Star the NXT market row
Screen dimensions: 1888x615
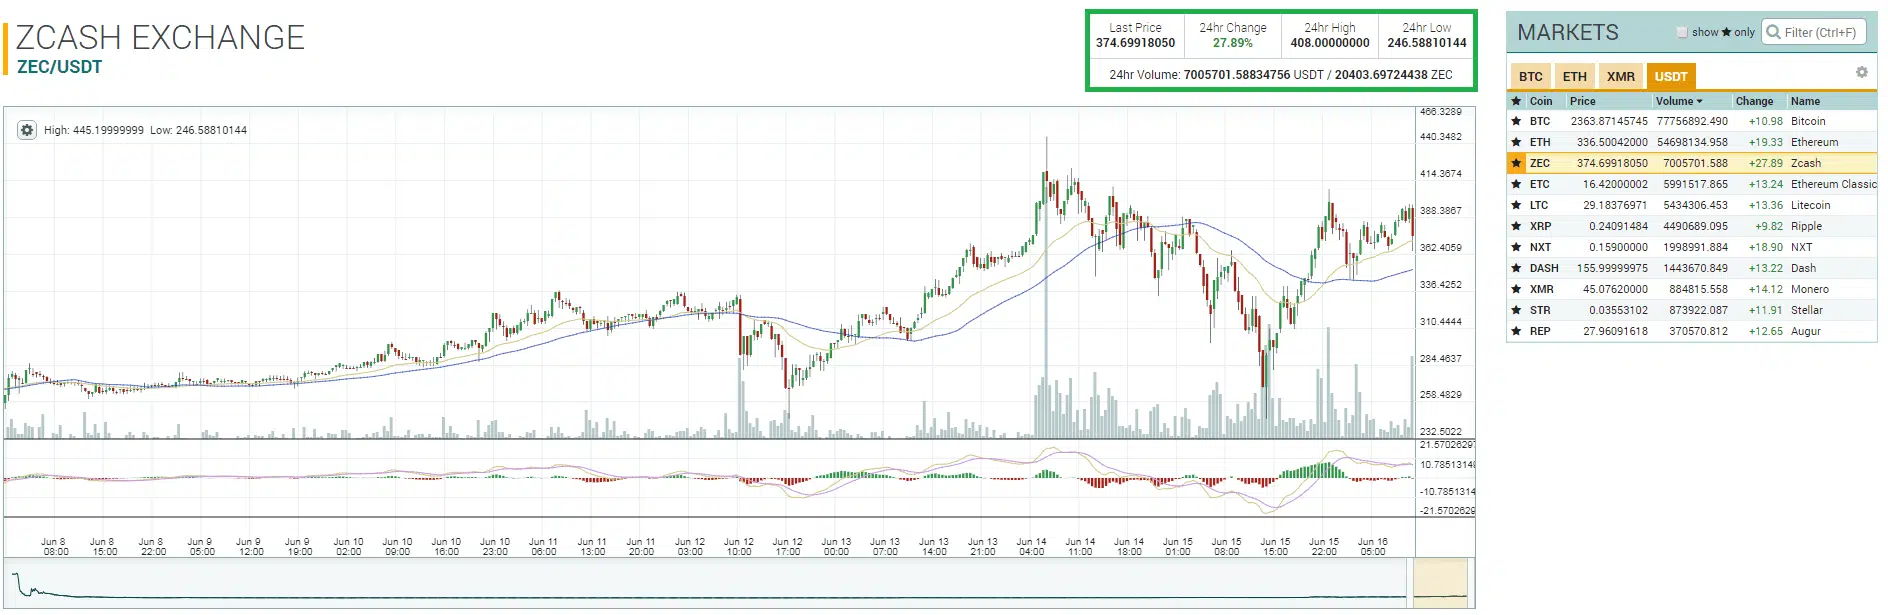point(1516,247)
